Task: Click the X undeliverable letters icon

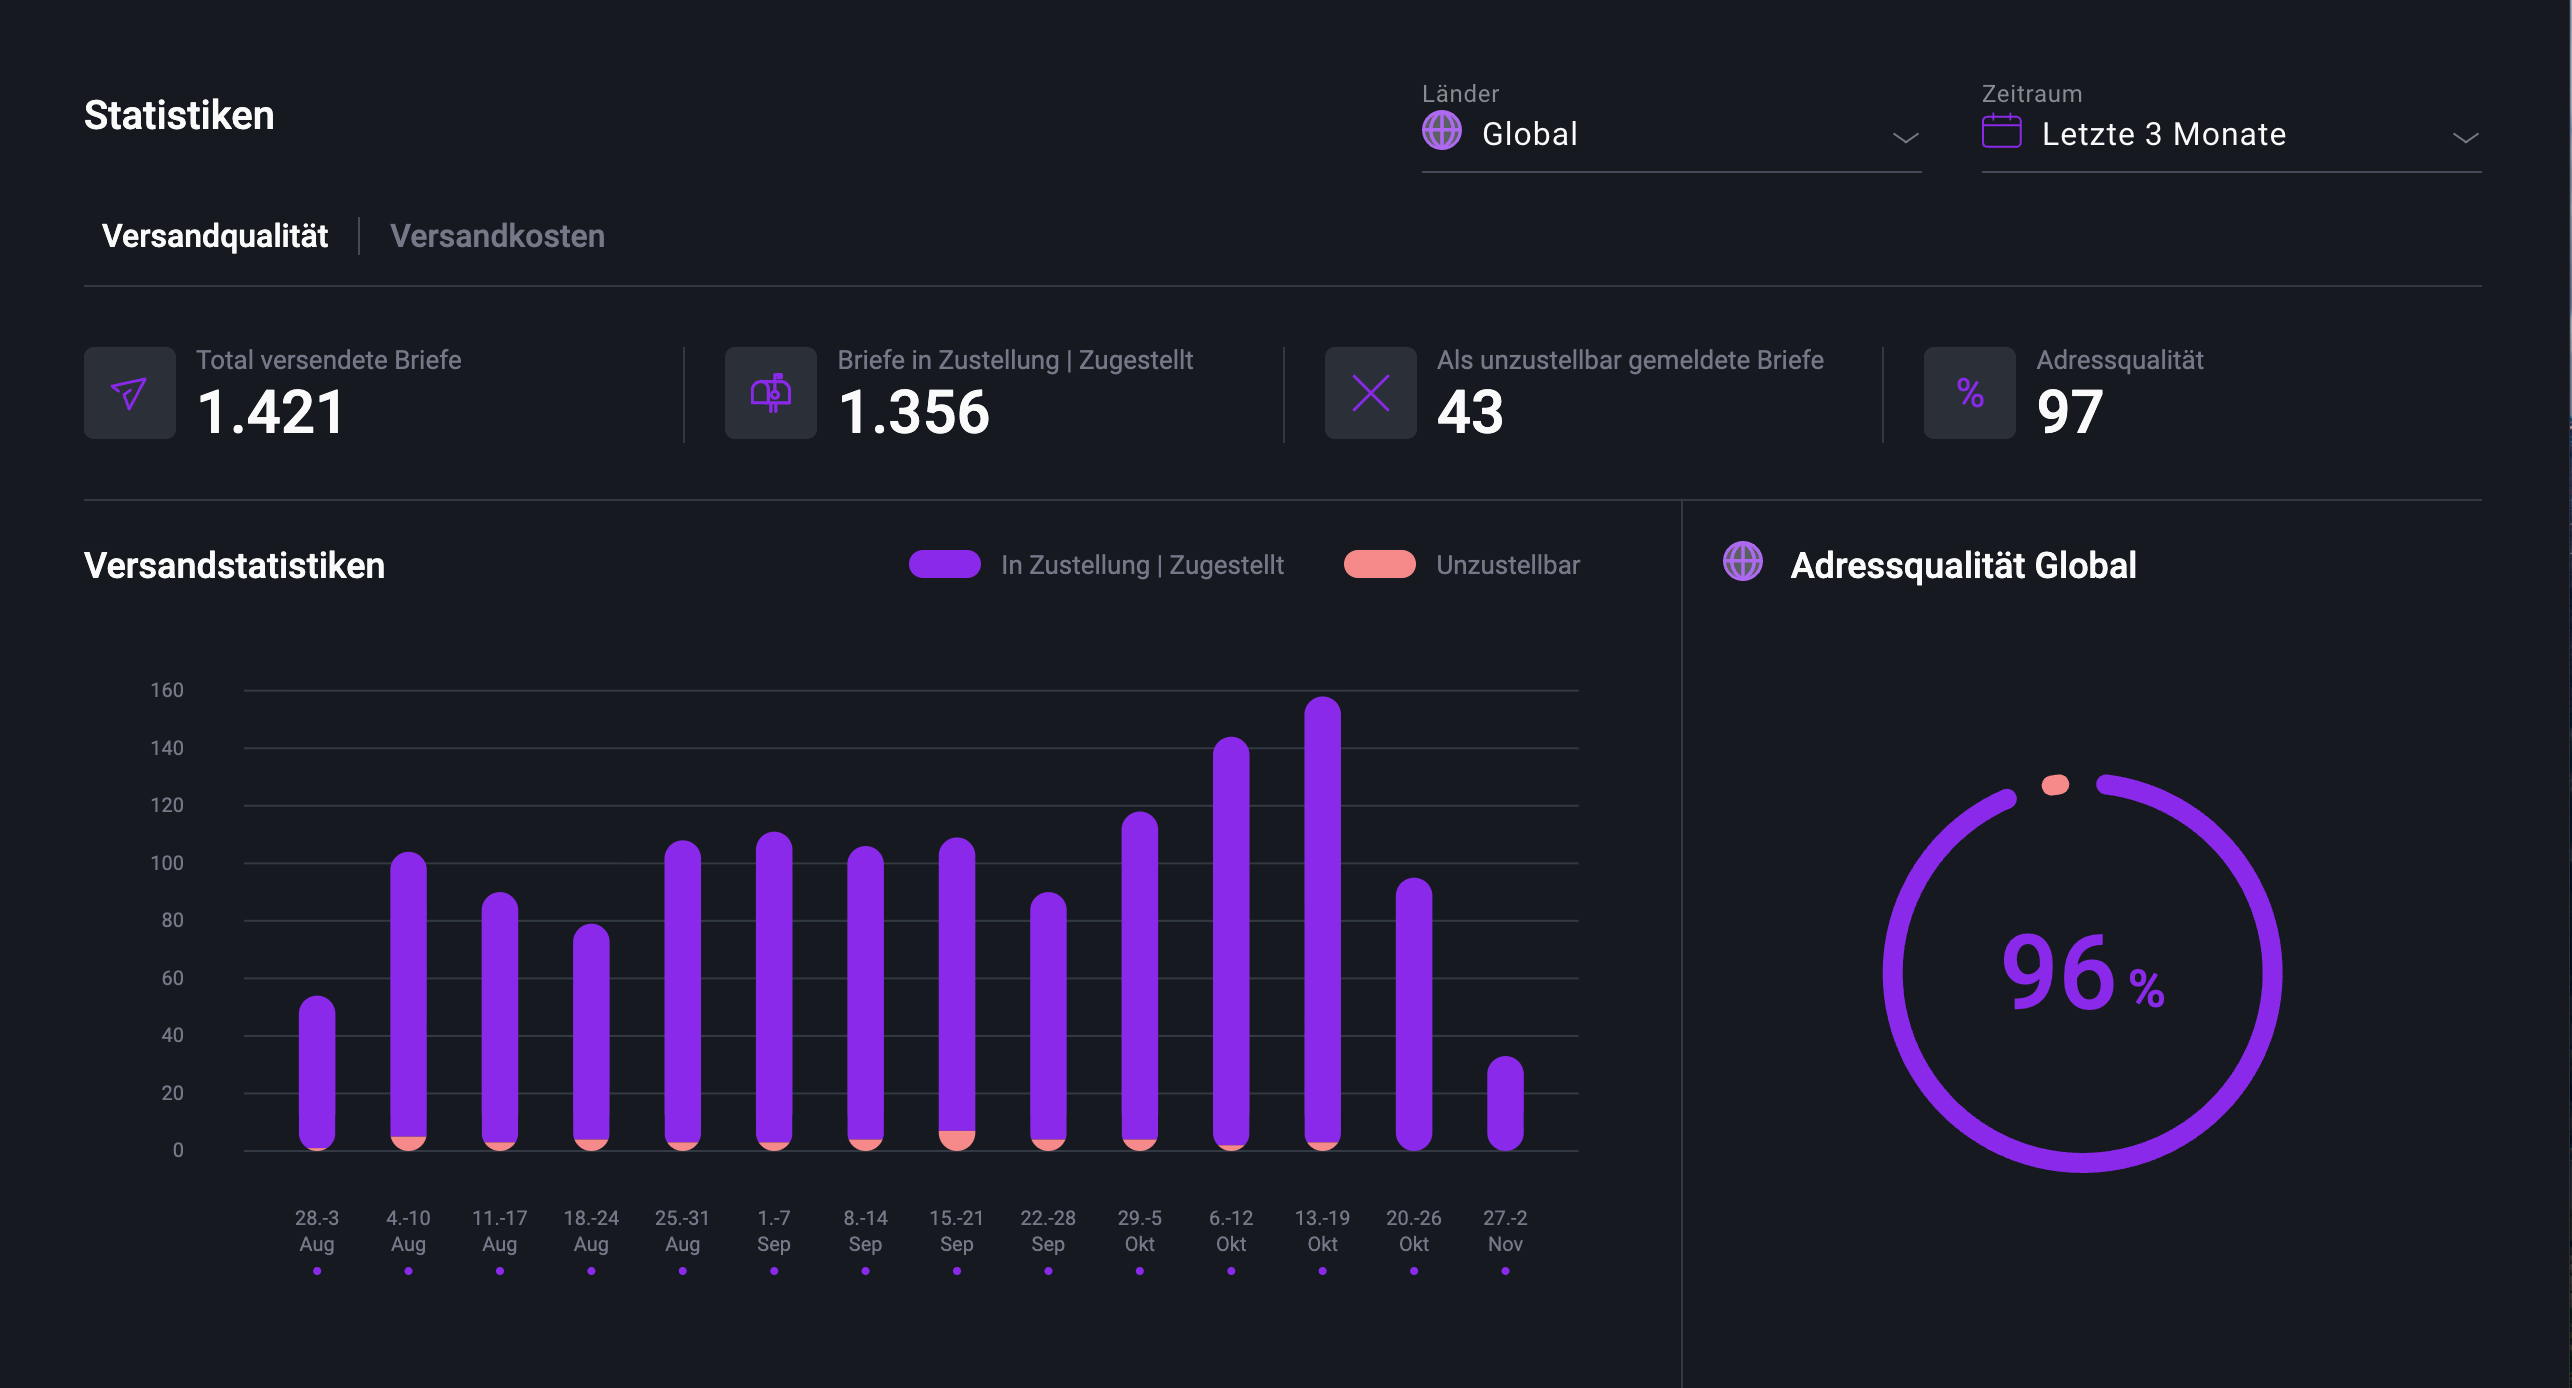Action: coord(1370,393)
